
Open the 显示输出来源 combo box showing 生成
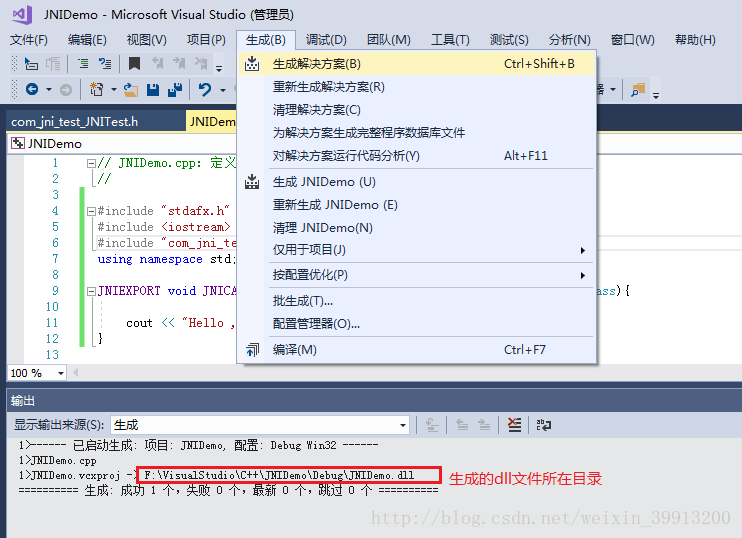(x=260, y=425)
